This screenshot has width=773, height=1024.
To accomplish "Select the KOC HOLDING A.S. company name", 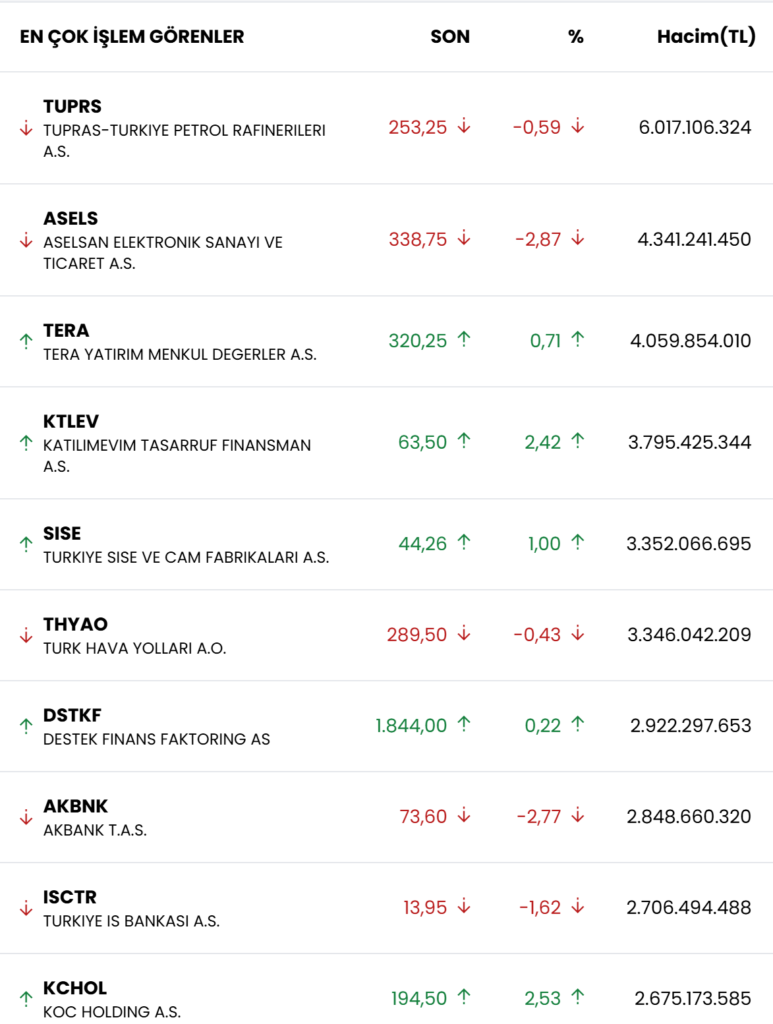I will tap(111, 1012).
